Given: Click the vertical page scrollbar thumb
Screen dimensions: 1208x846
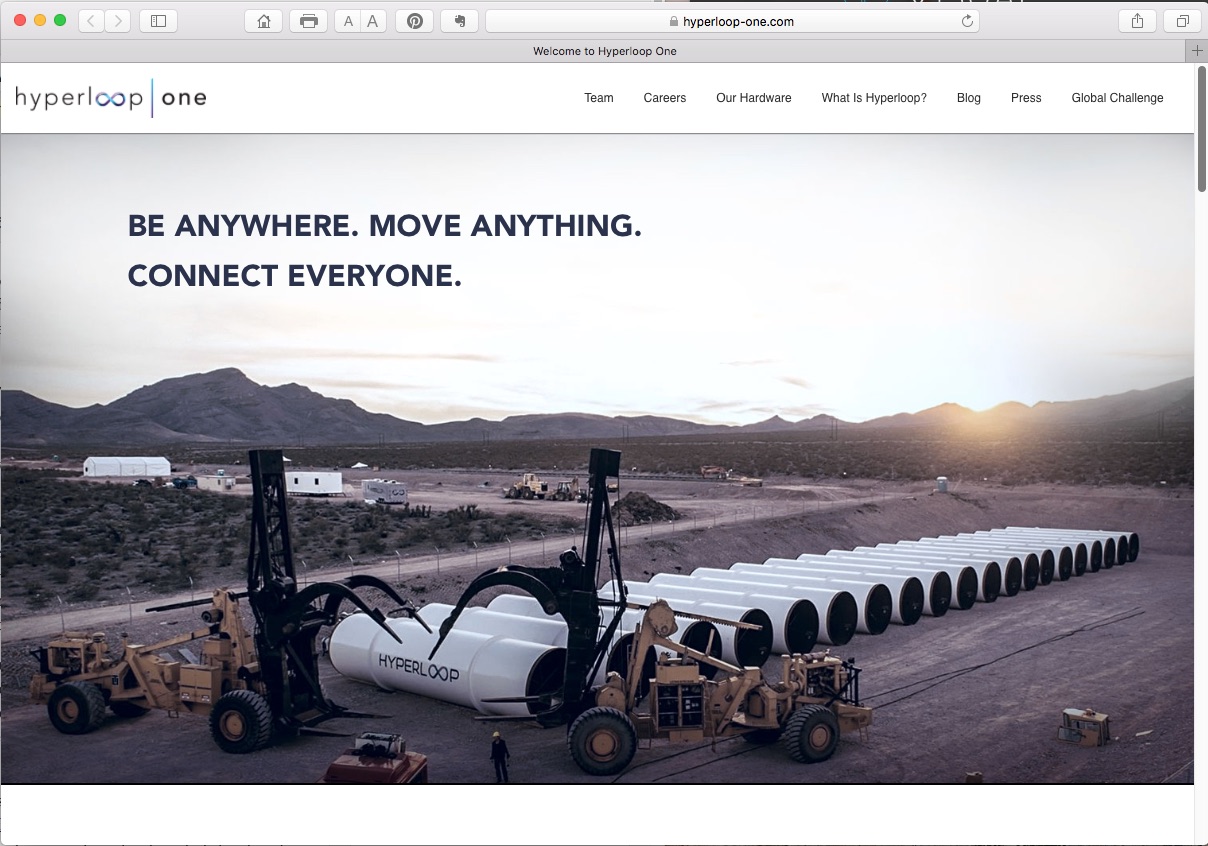Looking at the screenshot, I should coord(1201,129).
